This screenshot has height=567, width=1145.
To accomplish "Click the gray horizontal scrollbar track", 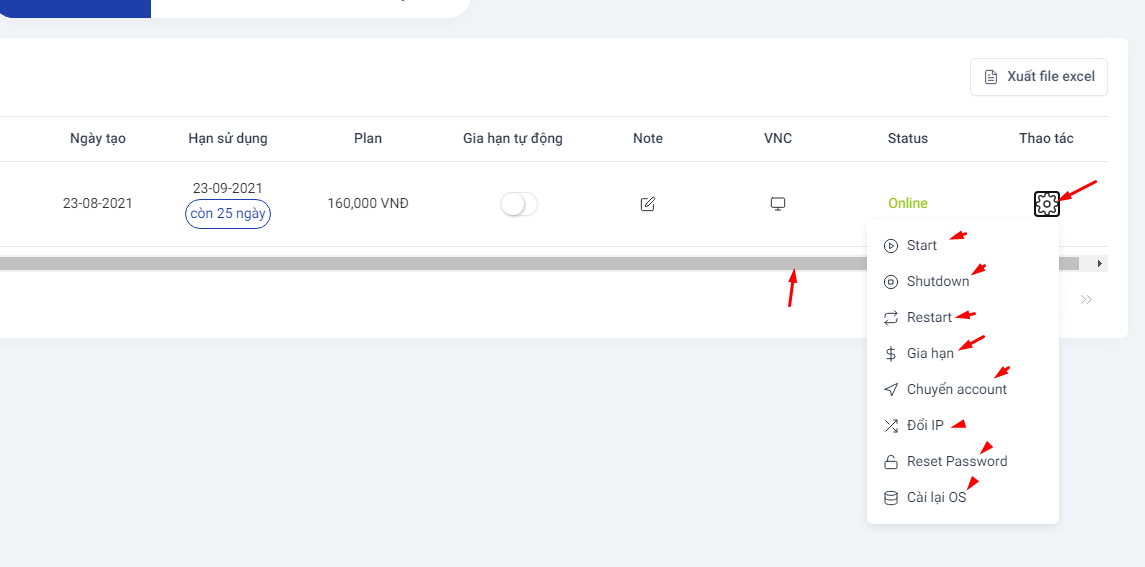I will [x=539, y=264].
